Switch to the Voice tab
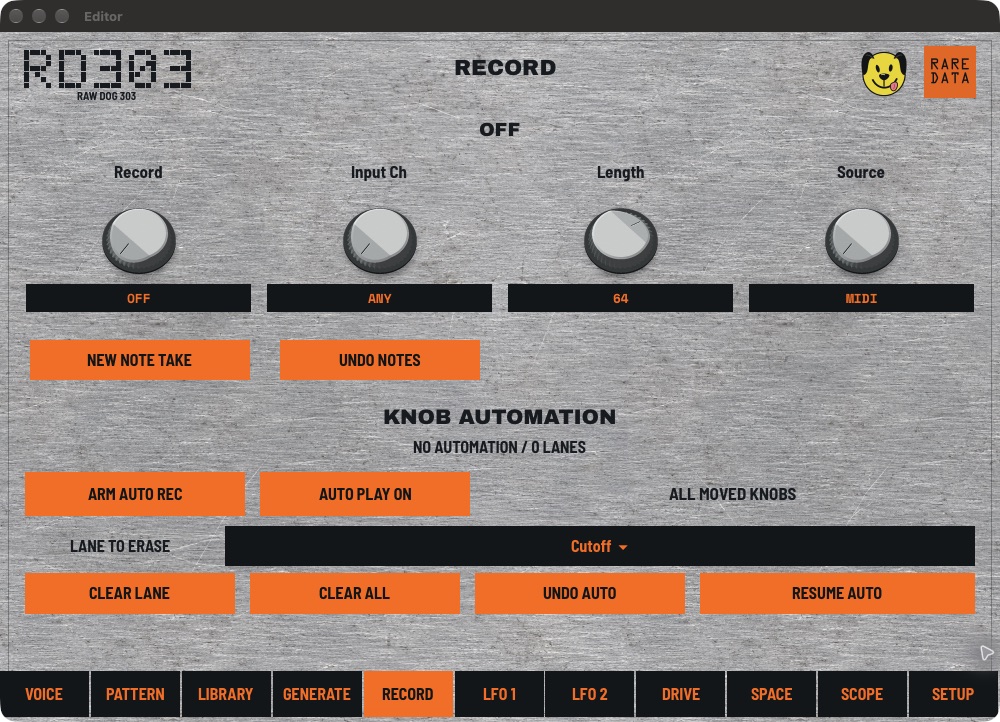Viewport: 1000px width, 722px height. pos(44,694)
